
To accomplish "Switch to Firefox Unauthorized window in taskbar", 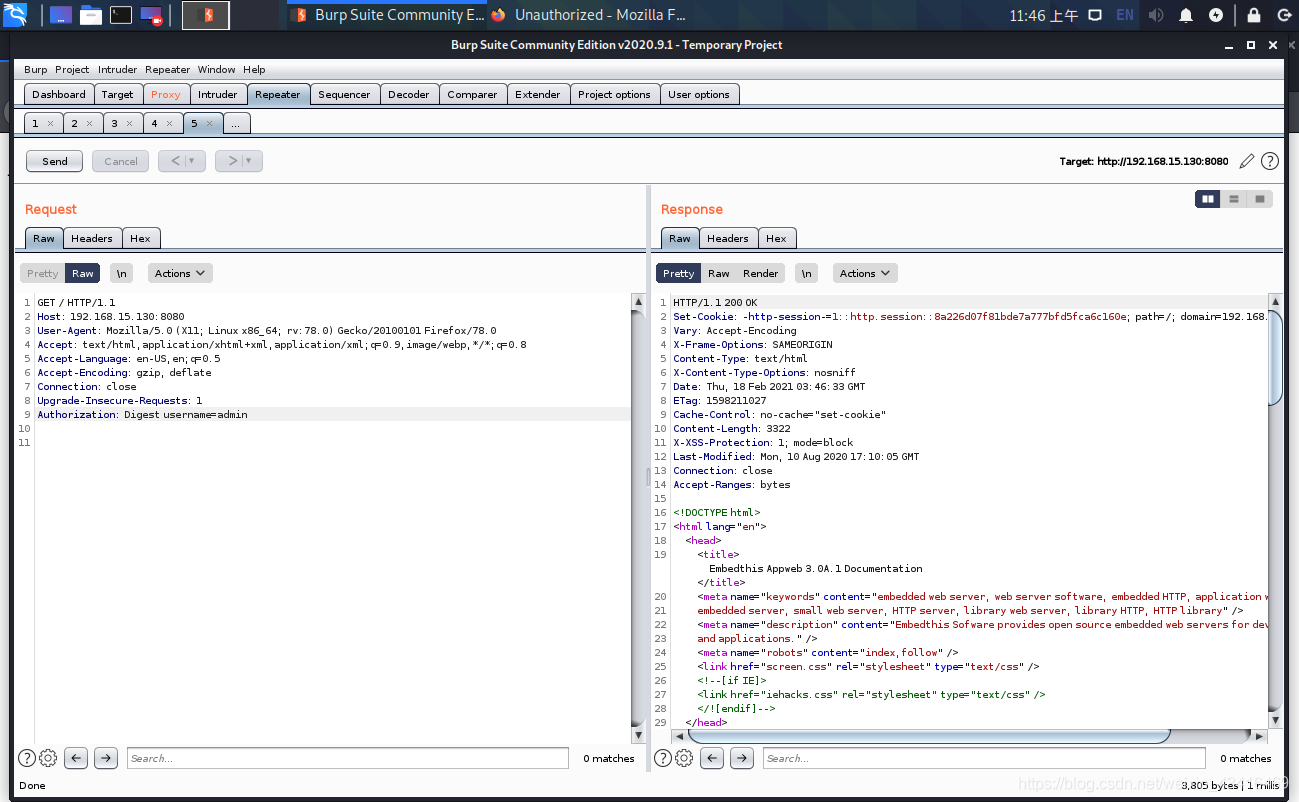I will 588,15.
